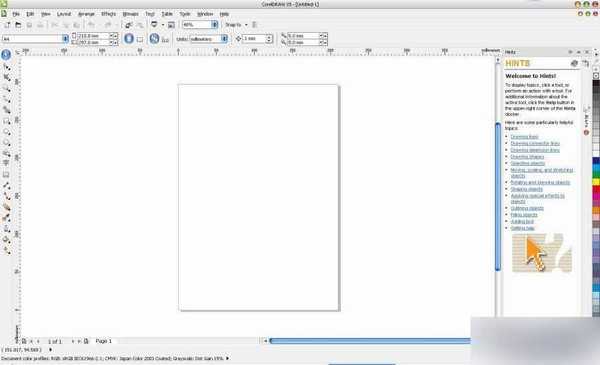The height and width of the screenshot is (365, 600).
Task: Select the Page 1 tab
Action: pos(103,341)
